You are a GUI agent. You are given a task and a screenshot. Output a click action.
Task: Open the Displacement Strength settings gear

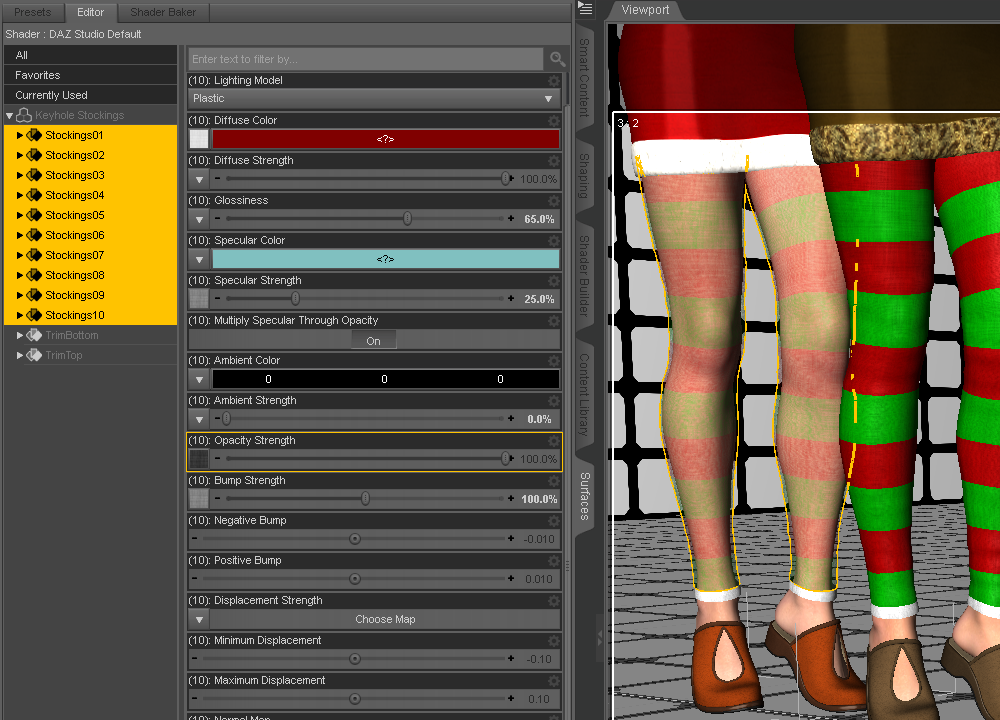point(554,601)
